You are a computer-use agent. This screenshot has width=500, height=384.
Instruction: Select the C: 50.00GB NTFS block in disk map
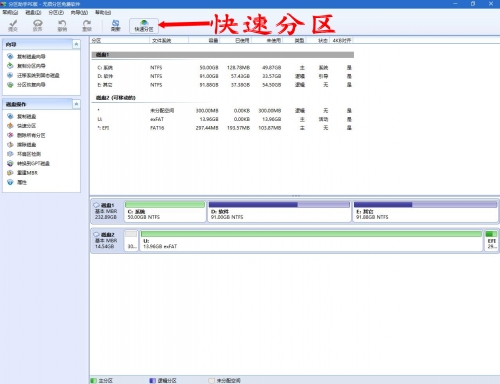pos(165,211)
